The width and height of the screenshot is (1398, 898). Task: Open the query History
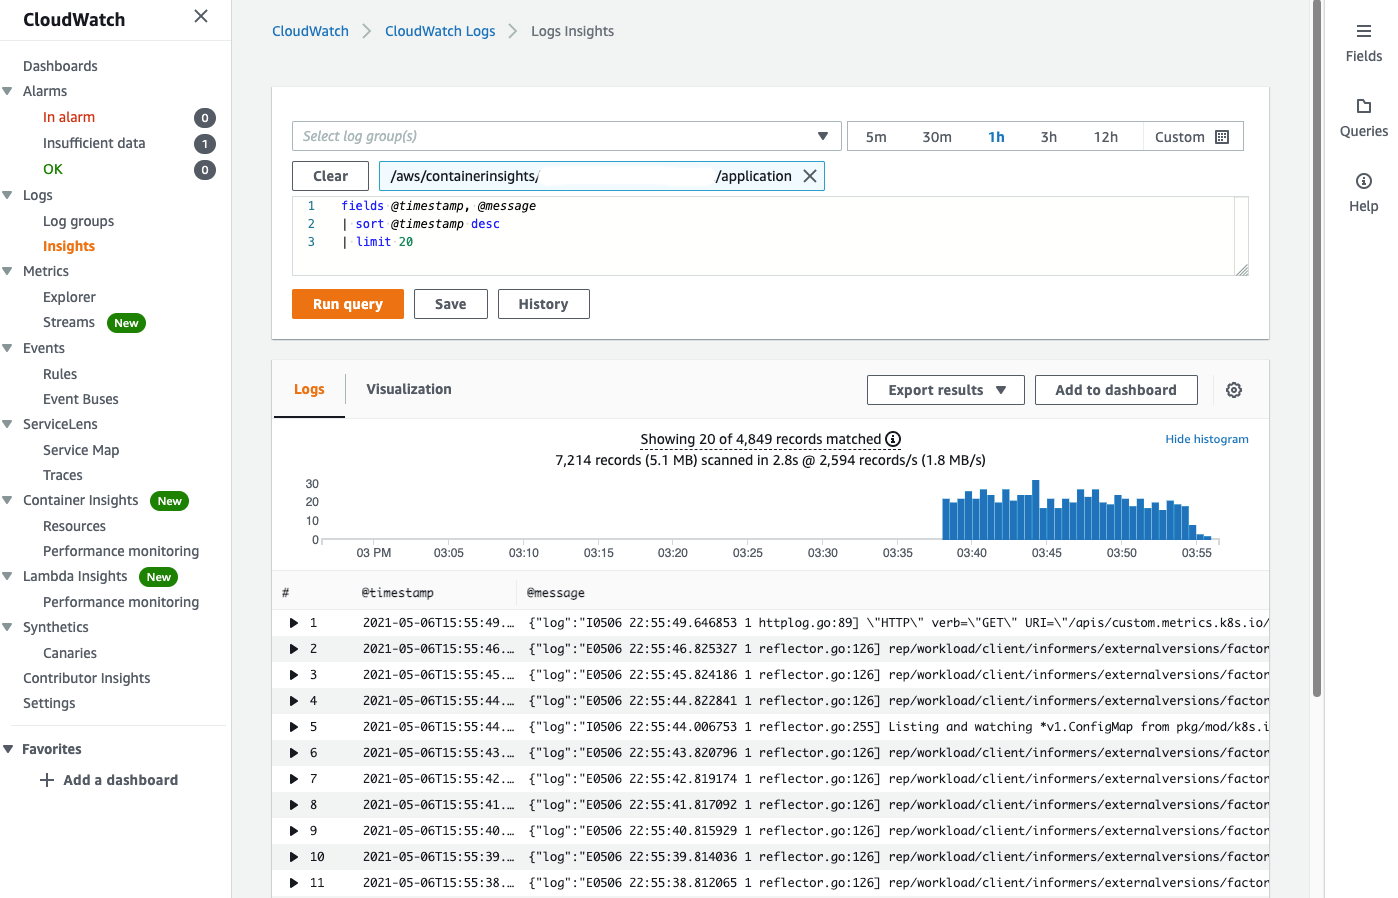(x=544, y=304)
